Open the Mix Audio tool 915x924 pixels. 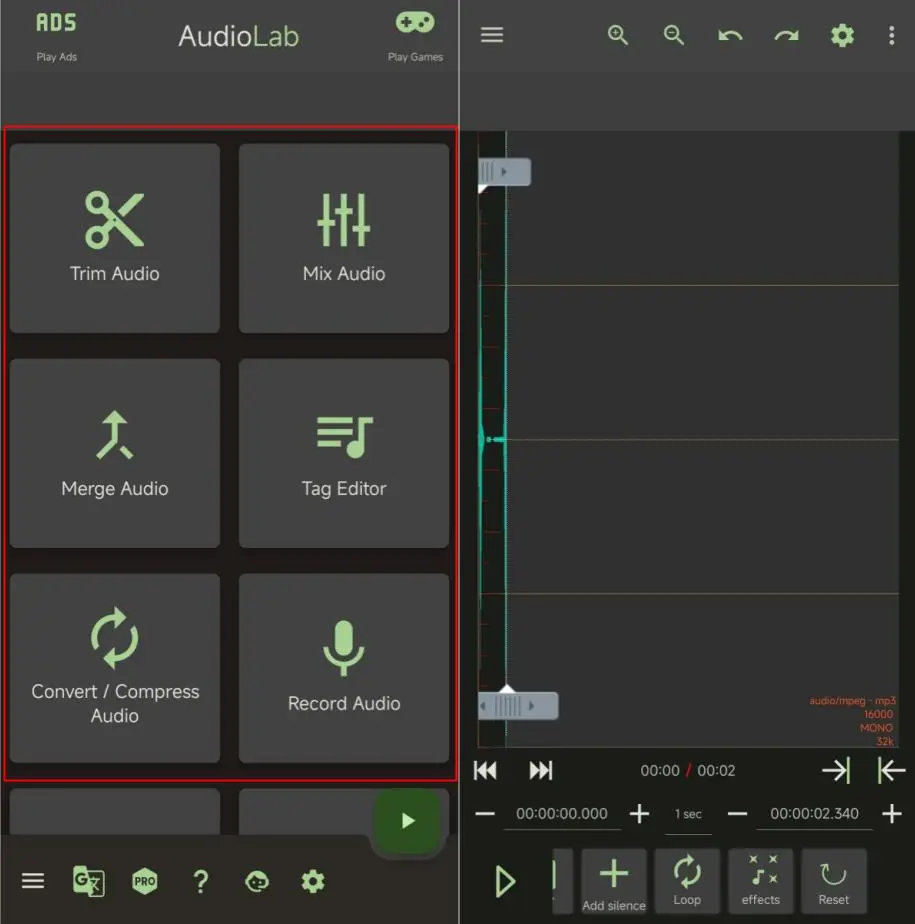(344, 238)
